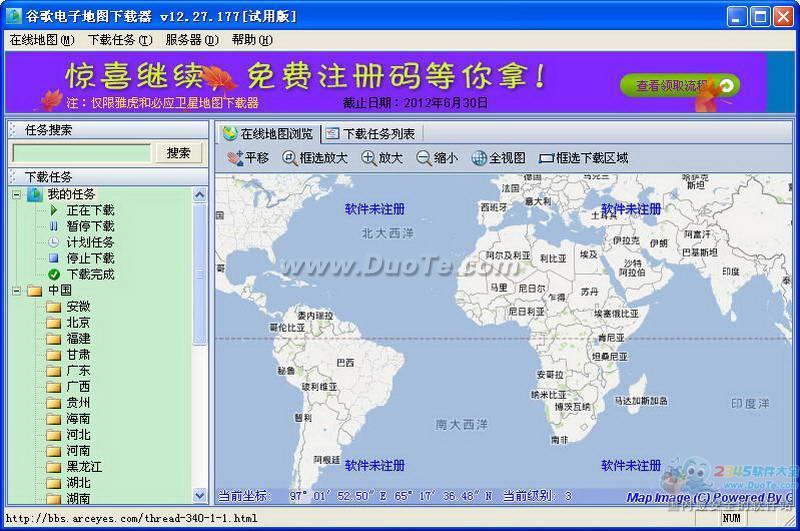The width and height of the screenshot is (800, 531).
Task: Click the 搜索 button
Action: point(178,153)
